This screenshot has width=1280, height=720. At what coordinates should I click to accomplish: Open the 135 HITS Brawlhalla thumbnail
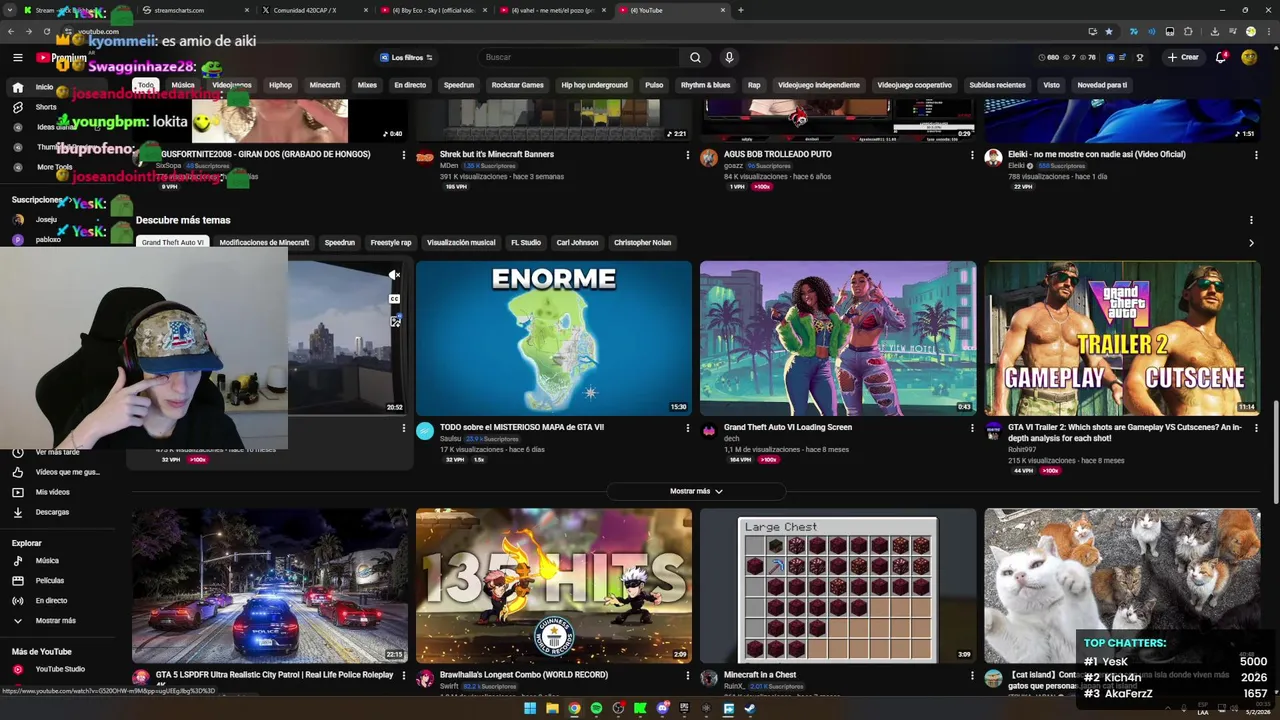(x=554, y=585)
